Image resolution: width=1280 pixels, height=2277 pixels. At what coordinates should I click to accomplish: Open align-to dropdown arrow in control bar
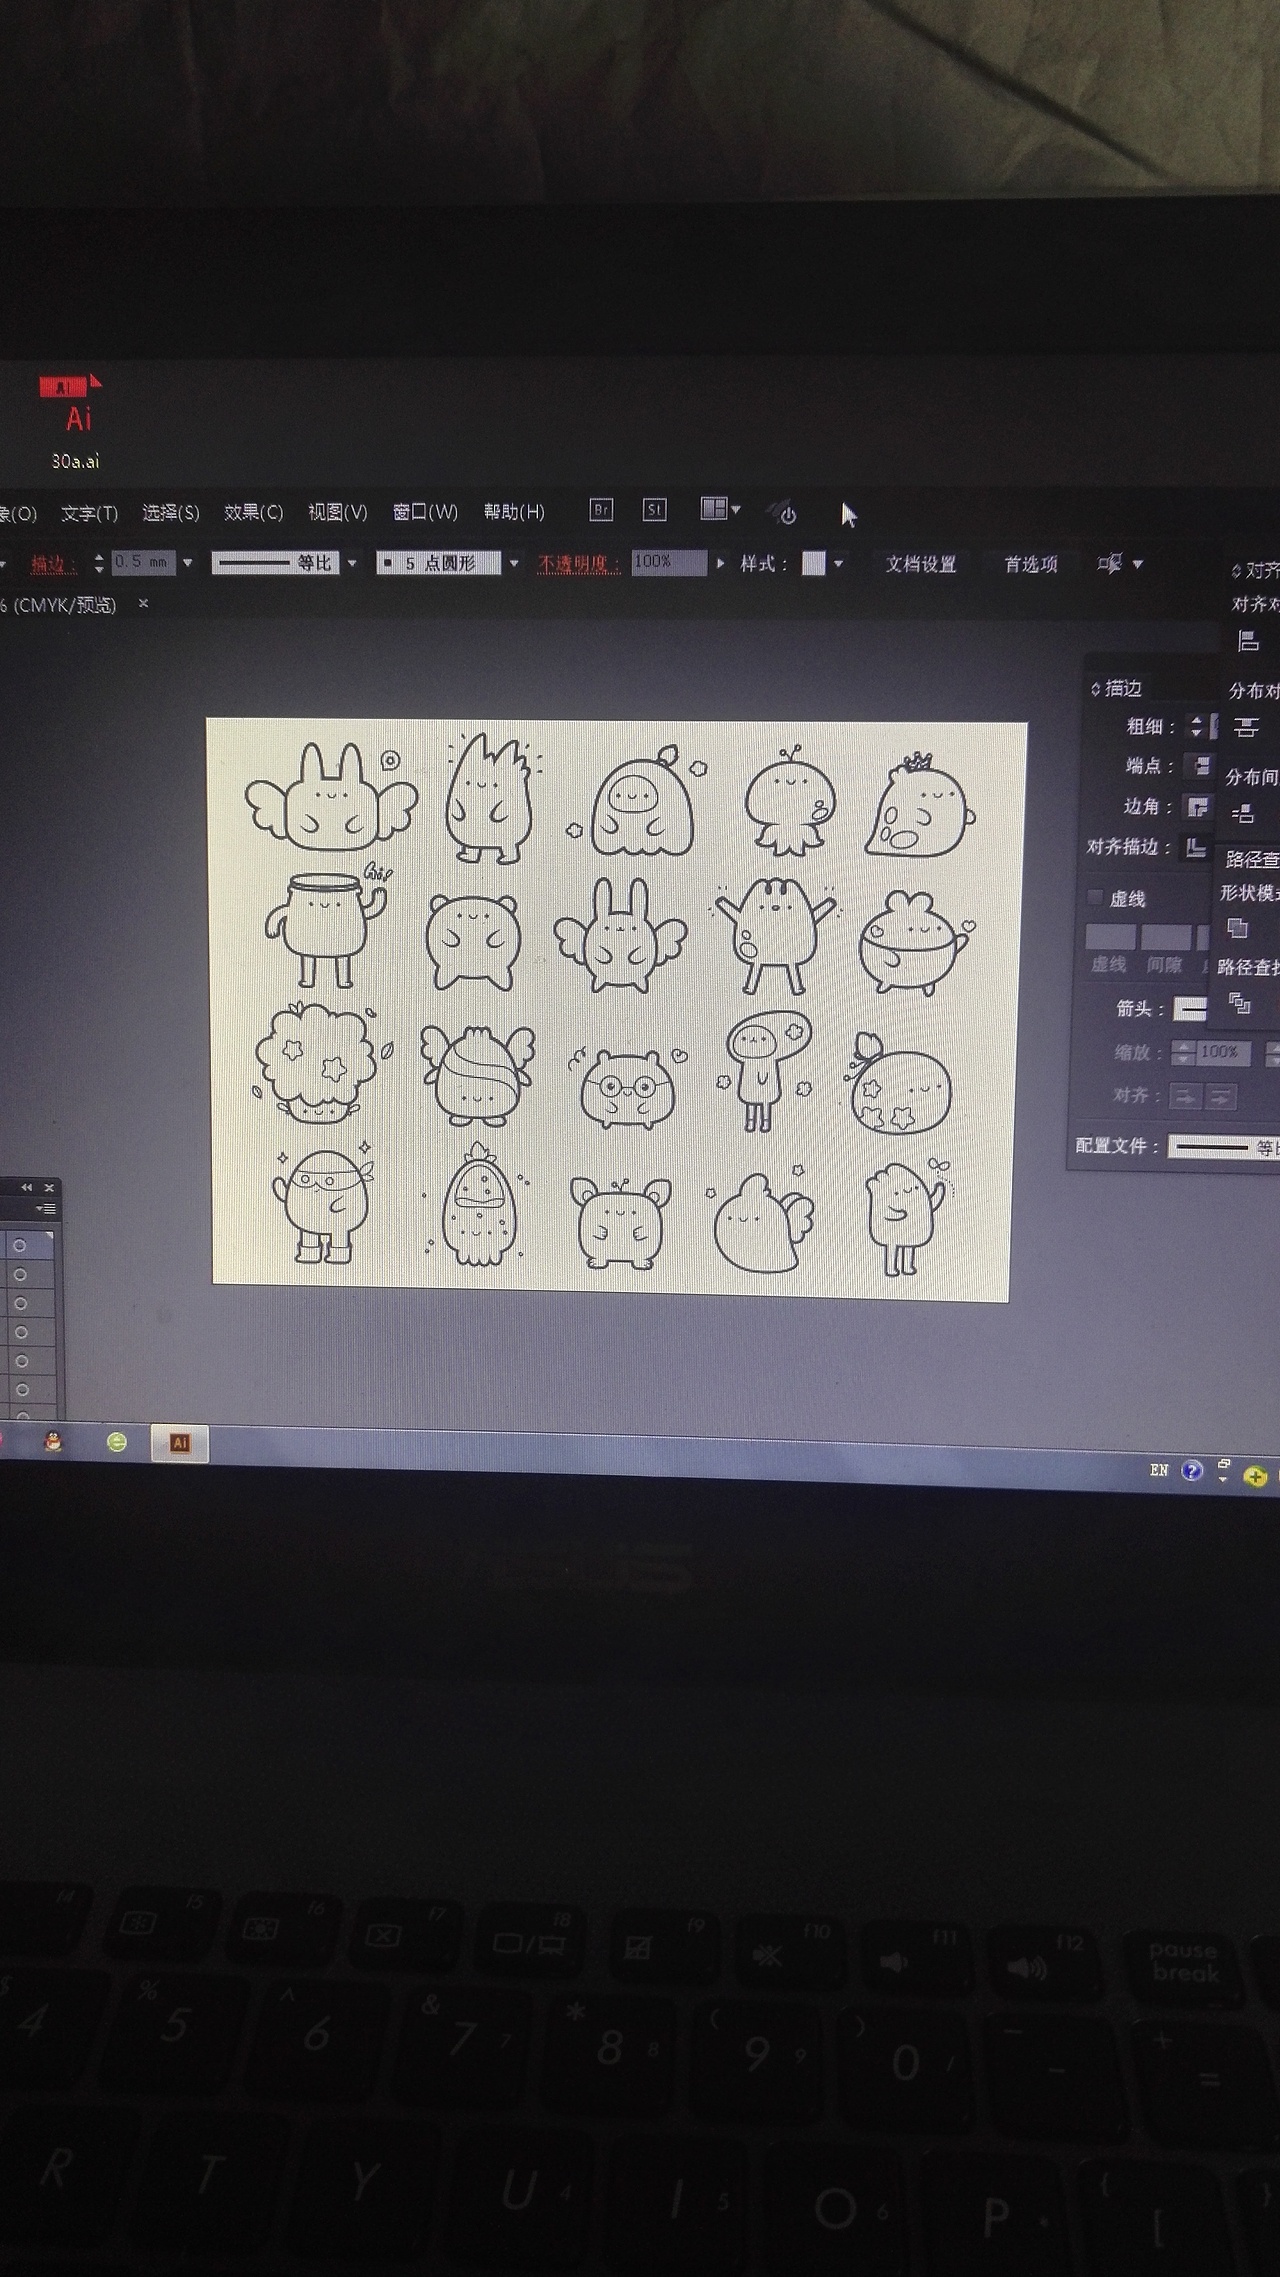(x=1137, y=564)
